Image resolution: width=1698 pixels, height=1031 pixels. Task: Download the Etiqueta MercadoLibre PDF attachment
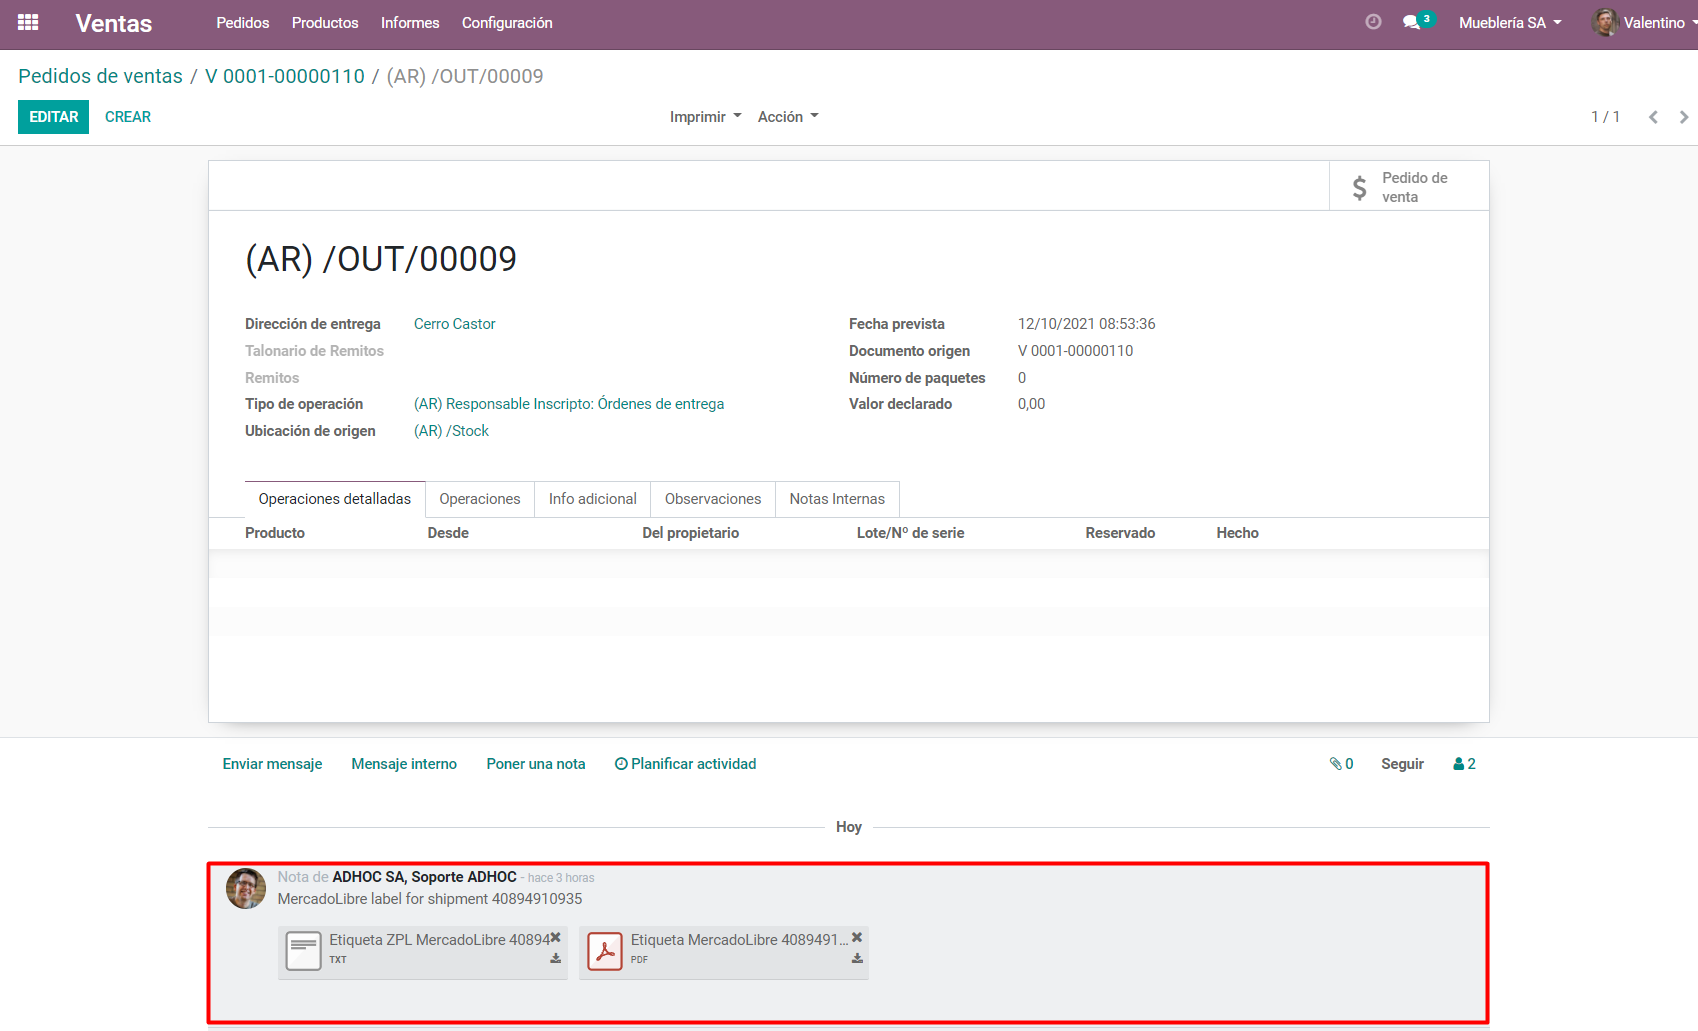point(857,959)
